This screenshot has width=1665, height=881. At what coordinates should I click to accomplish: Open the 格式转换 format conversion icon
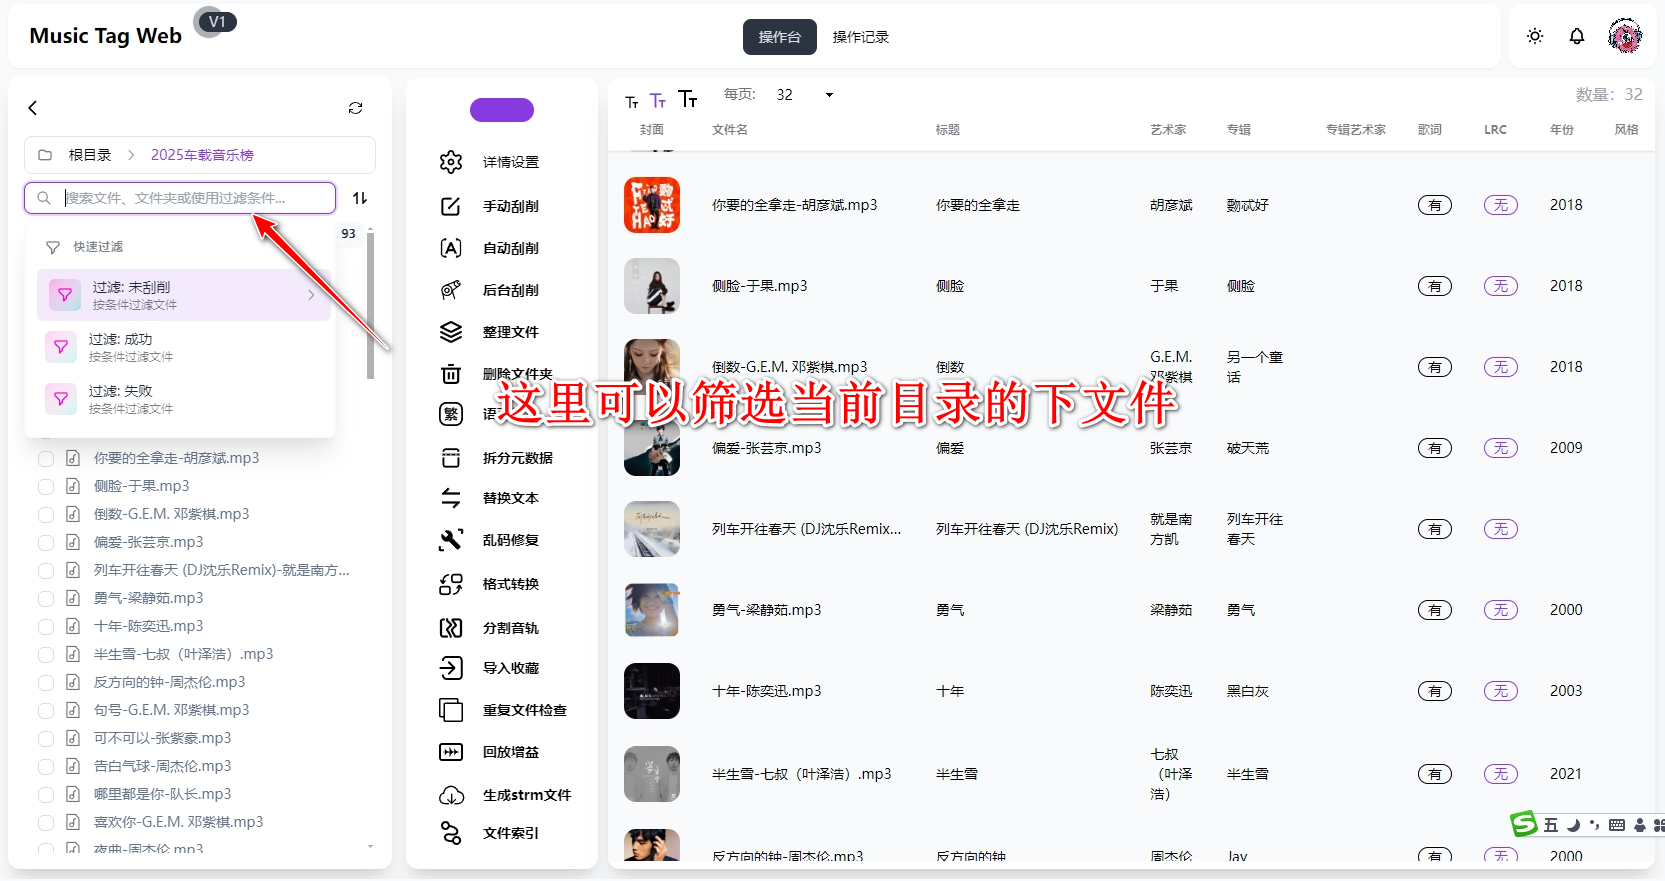[451, 584]
